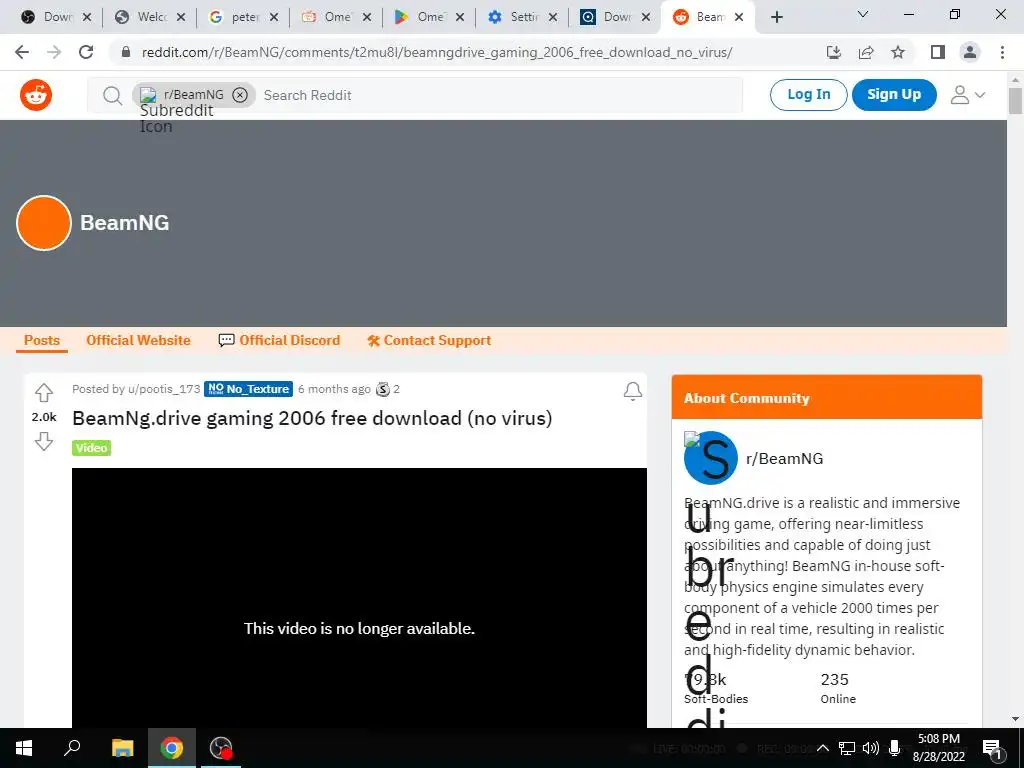
Task: Click the scrollbar down arrow
Action: click(1016, 719)
